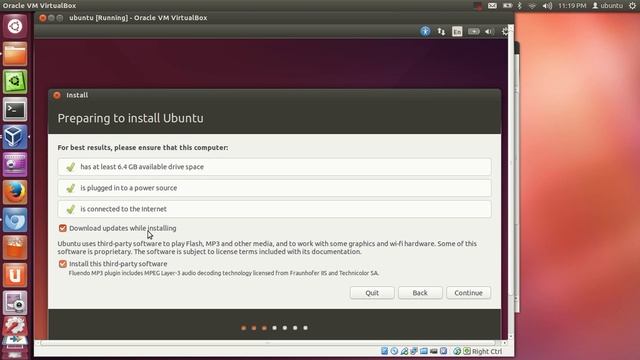
Task: Click 'has at least 6.4 GB available drive space'
Action: pyautogui.click(x=274, y=167)
